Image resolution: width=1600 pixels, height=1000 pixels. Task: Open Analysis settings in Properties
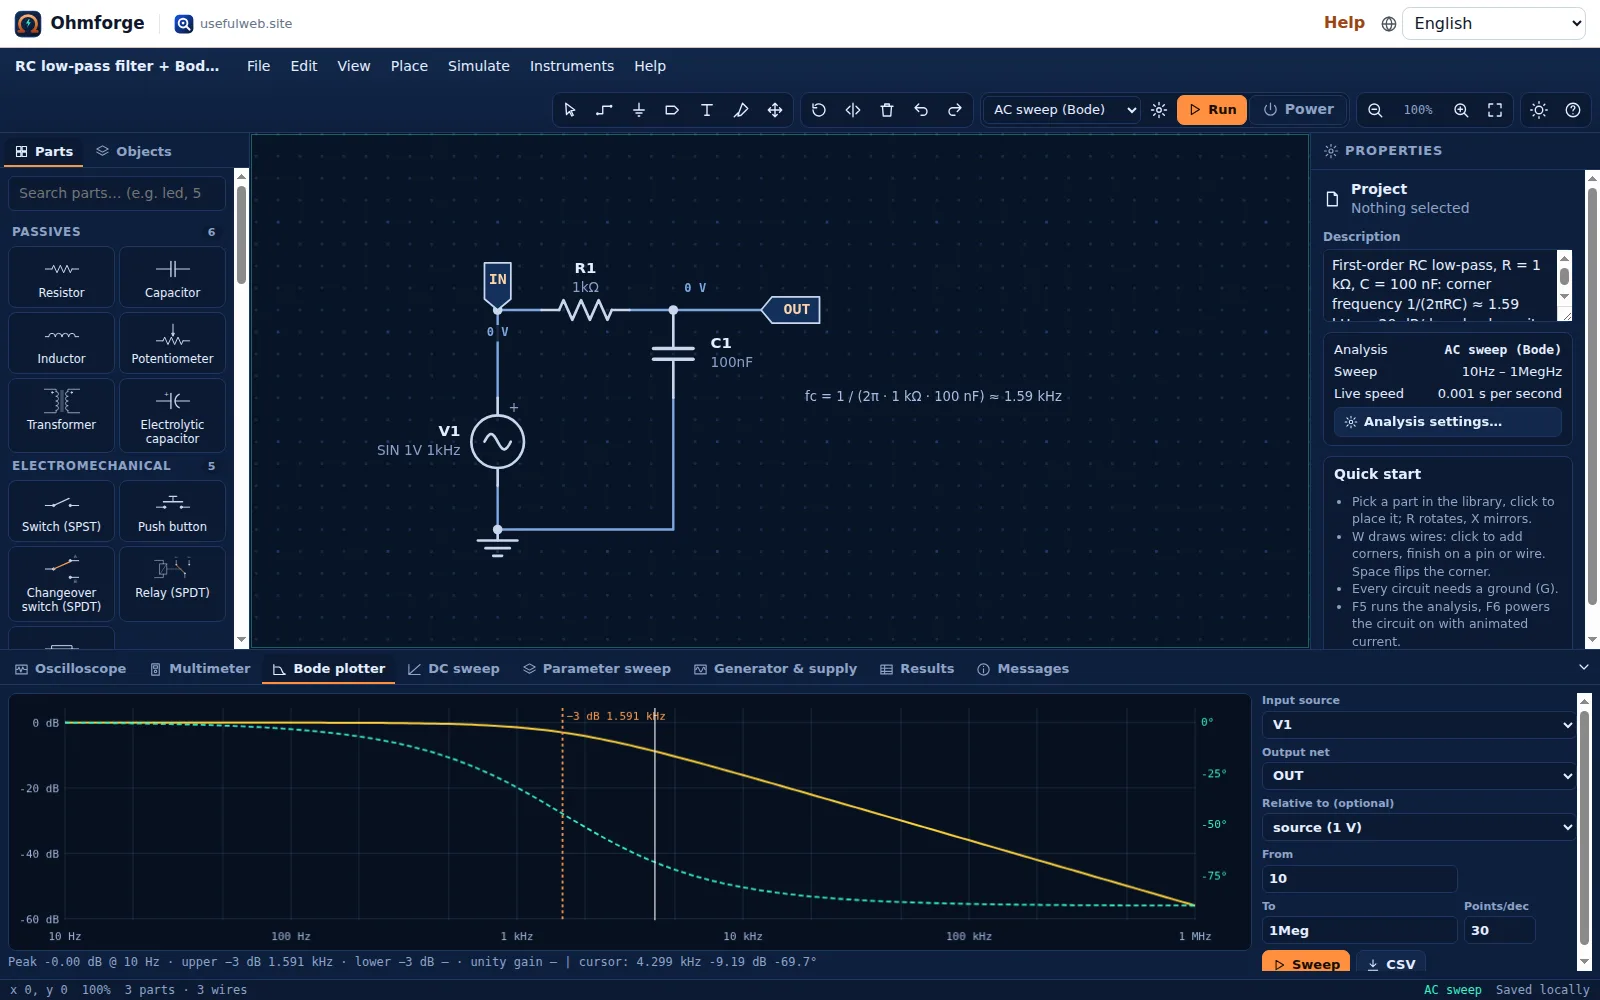[1447, 422]
